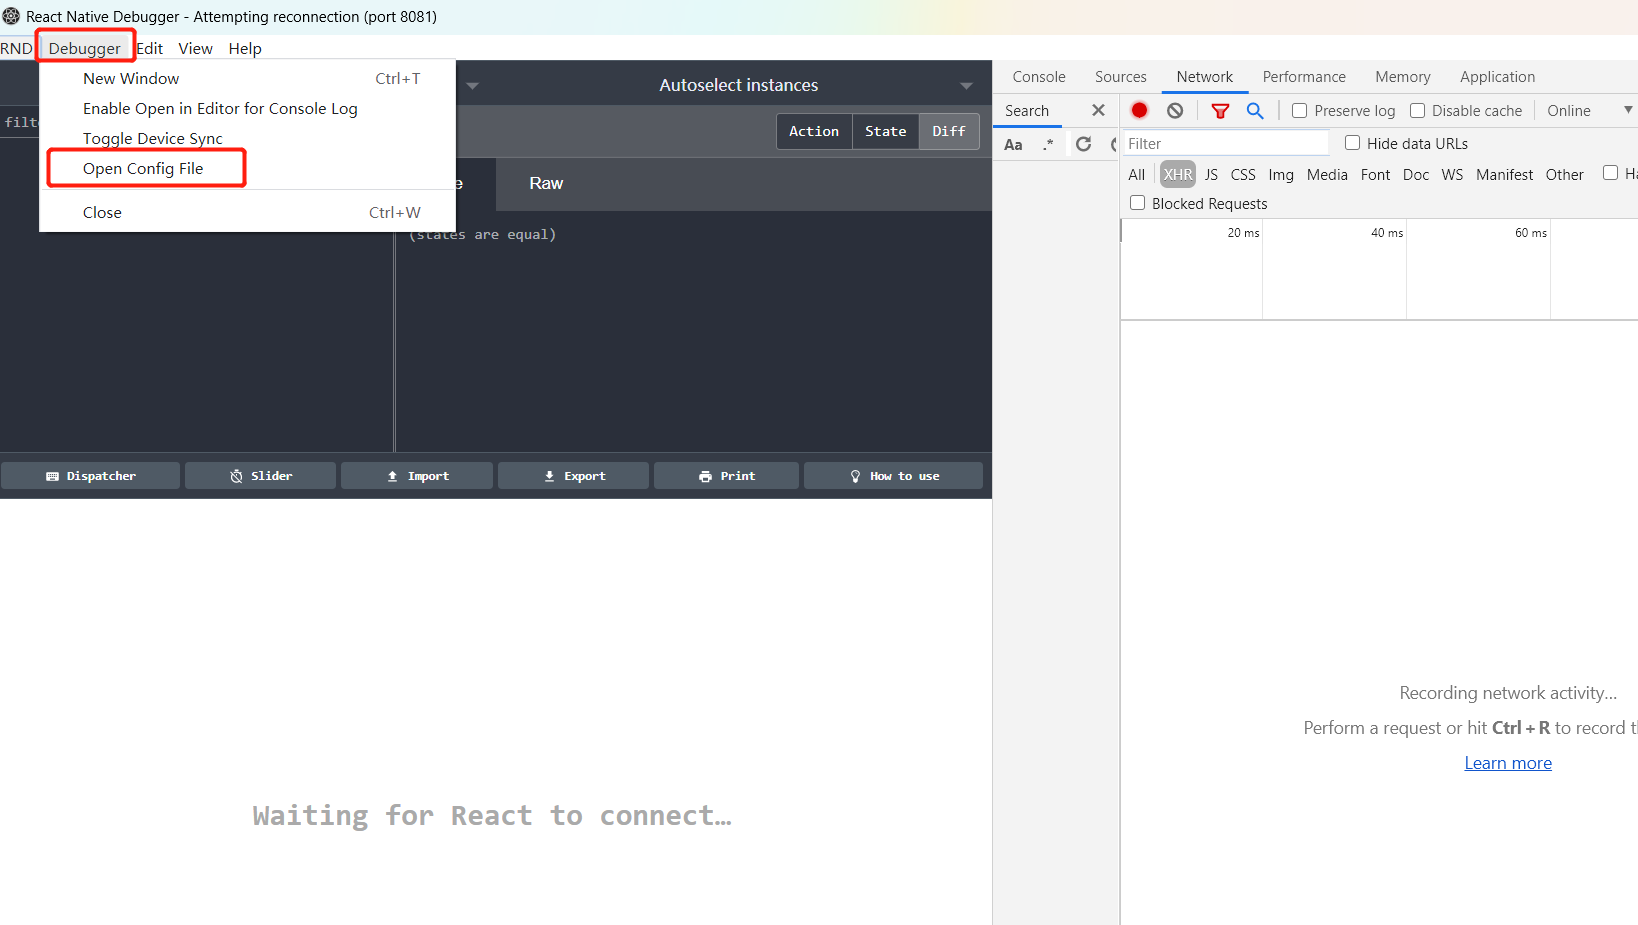Toggle the XHR request filter

pyautogui.click(x=1178, y=174)
